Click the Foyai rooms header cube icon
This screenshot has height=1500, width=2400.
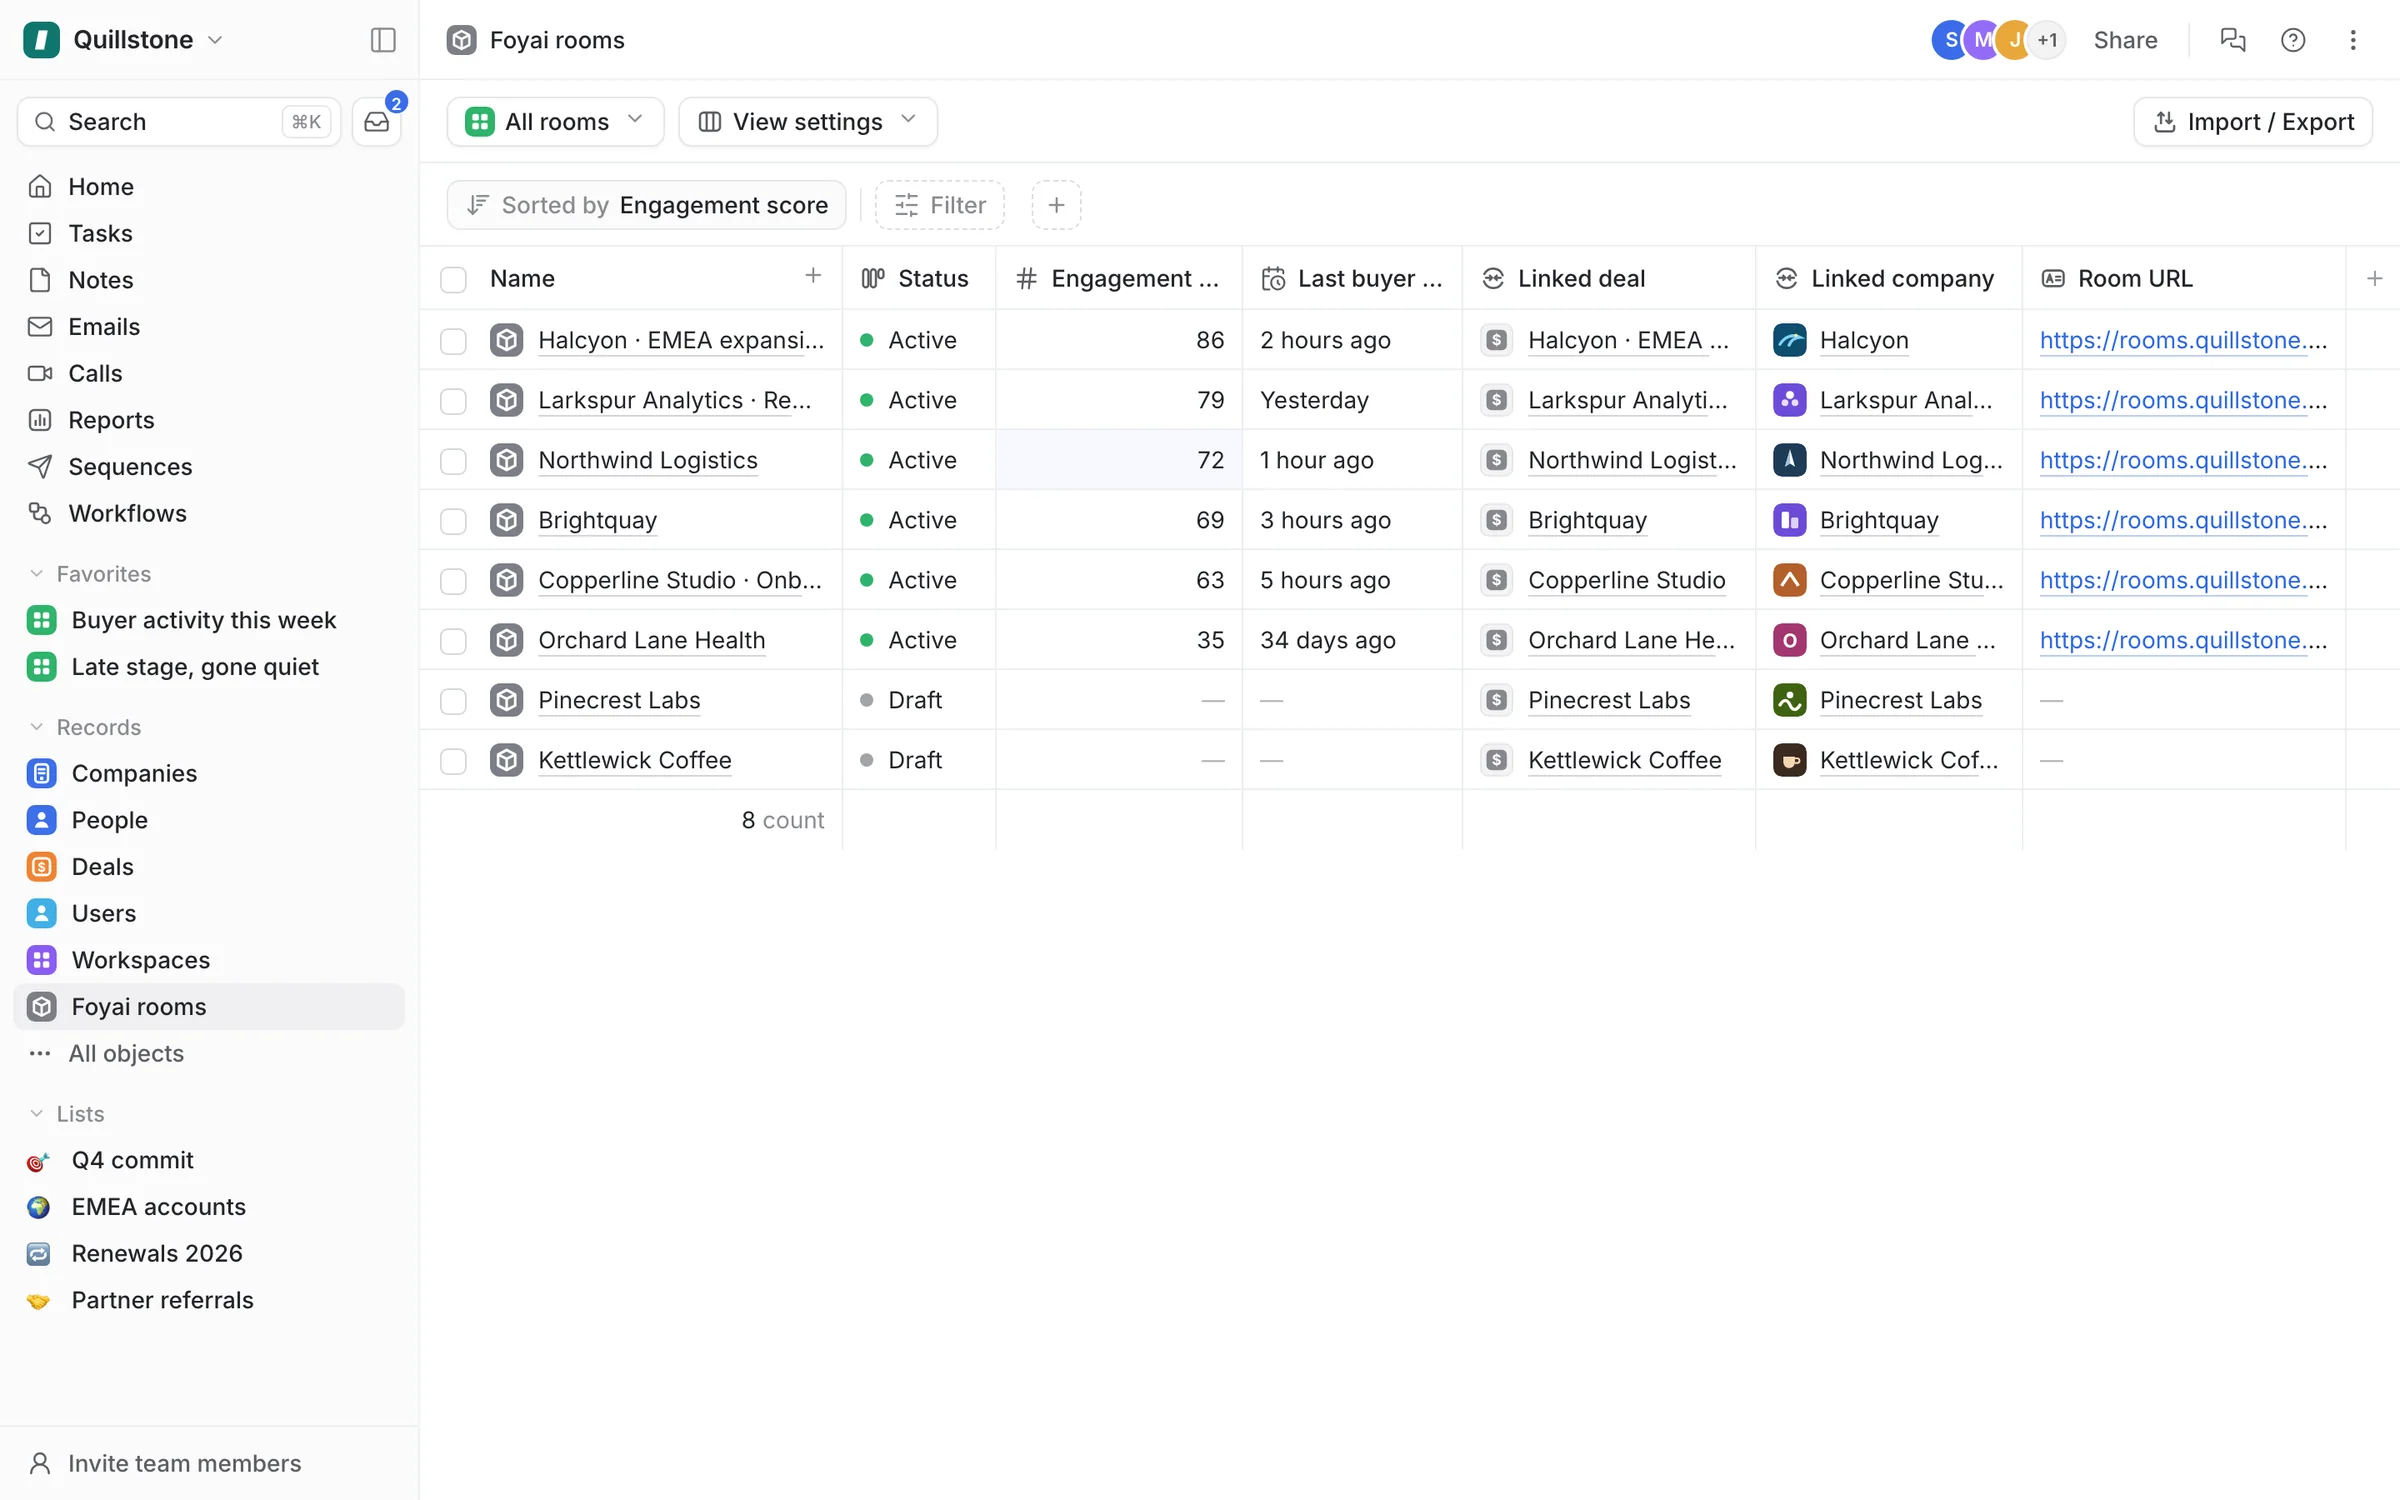point(461,40)
